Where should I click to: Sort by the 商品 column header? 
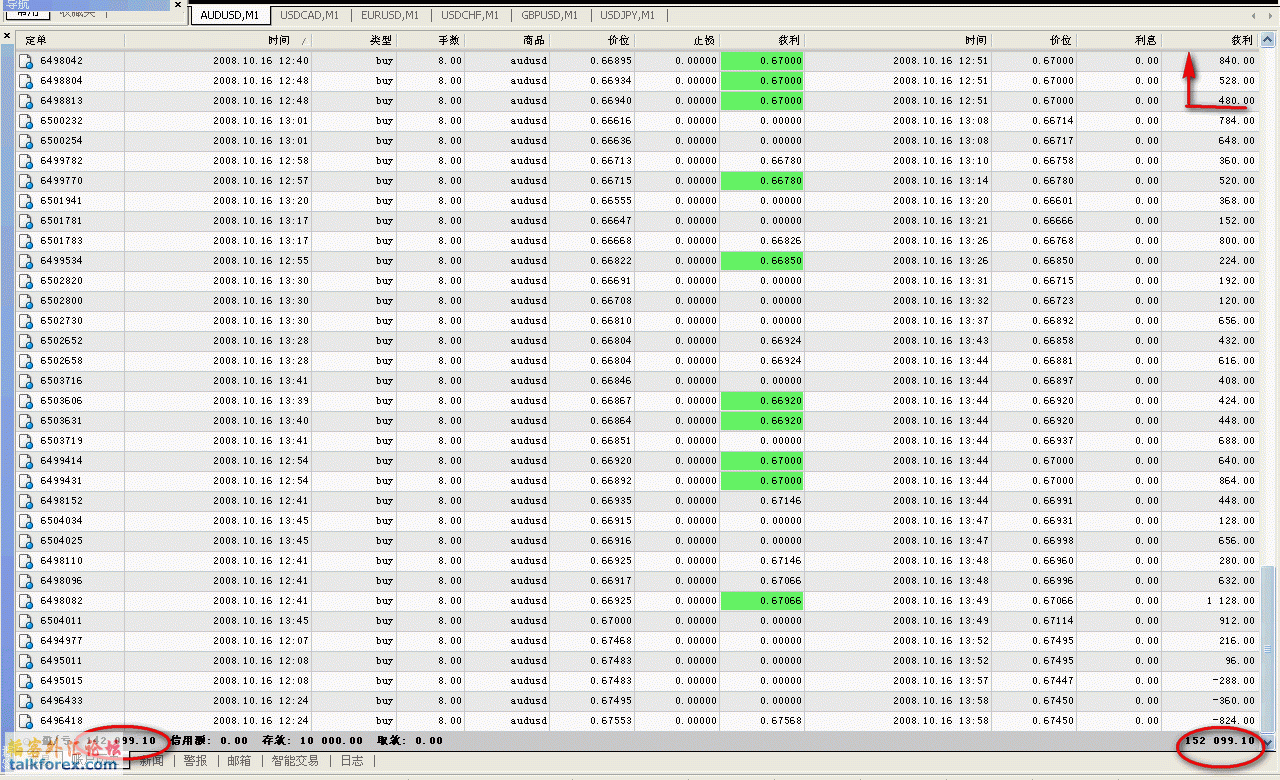pyautogui.click(x=508, y=40)
